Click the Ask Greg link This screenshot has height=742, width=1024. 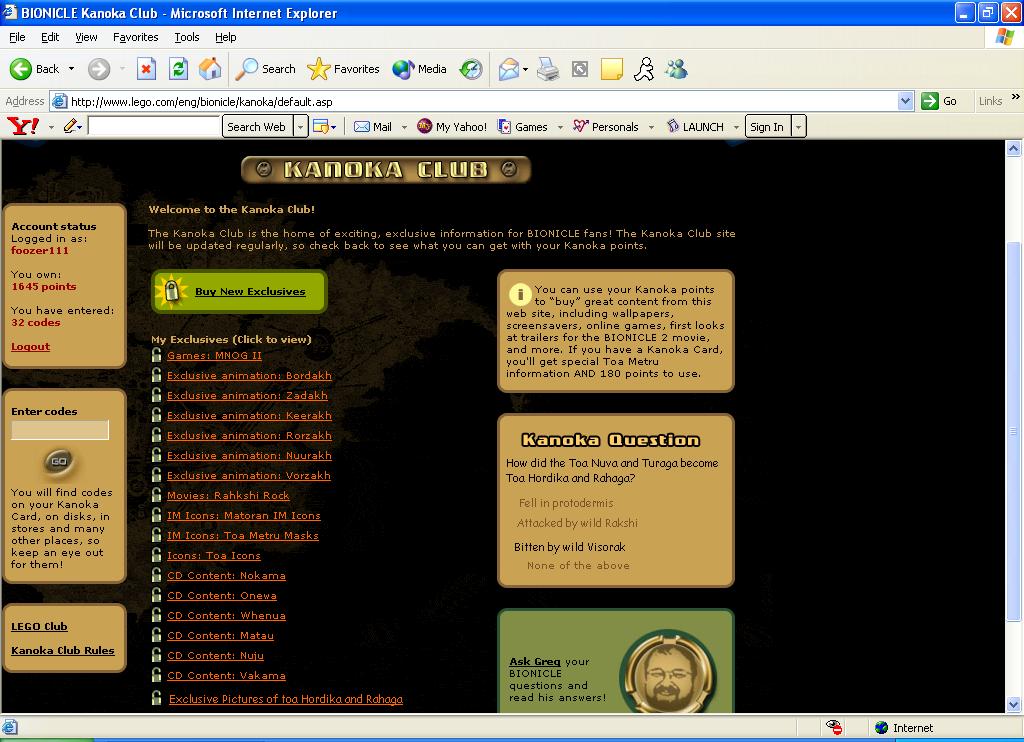pyautogui.click(x=535, y=661)
